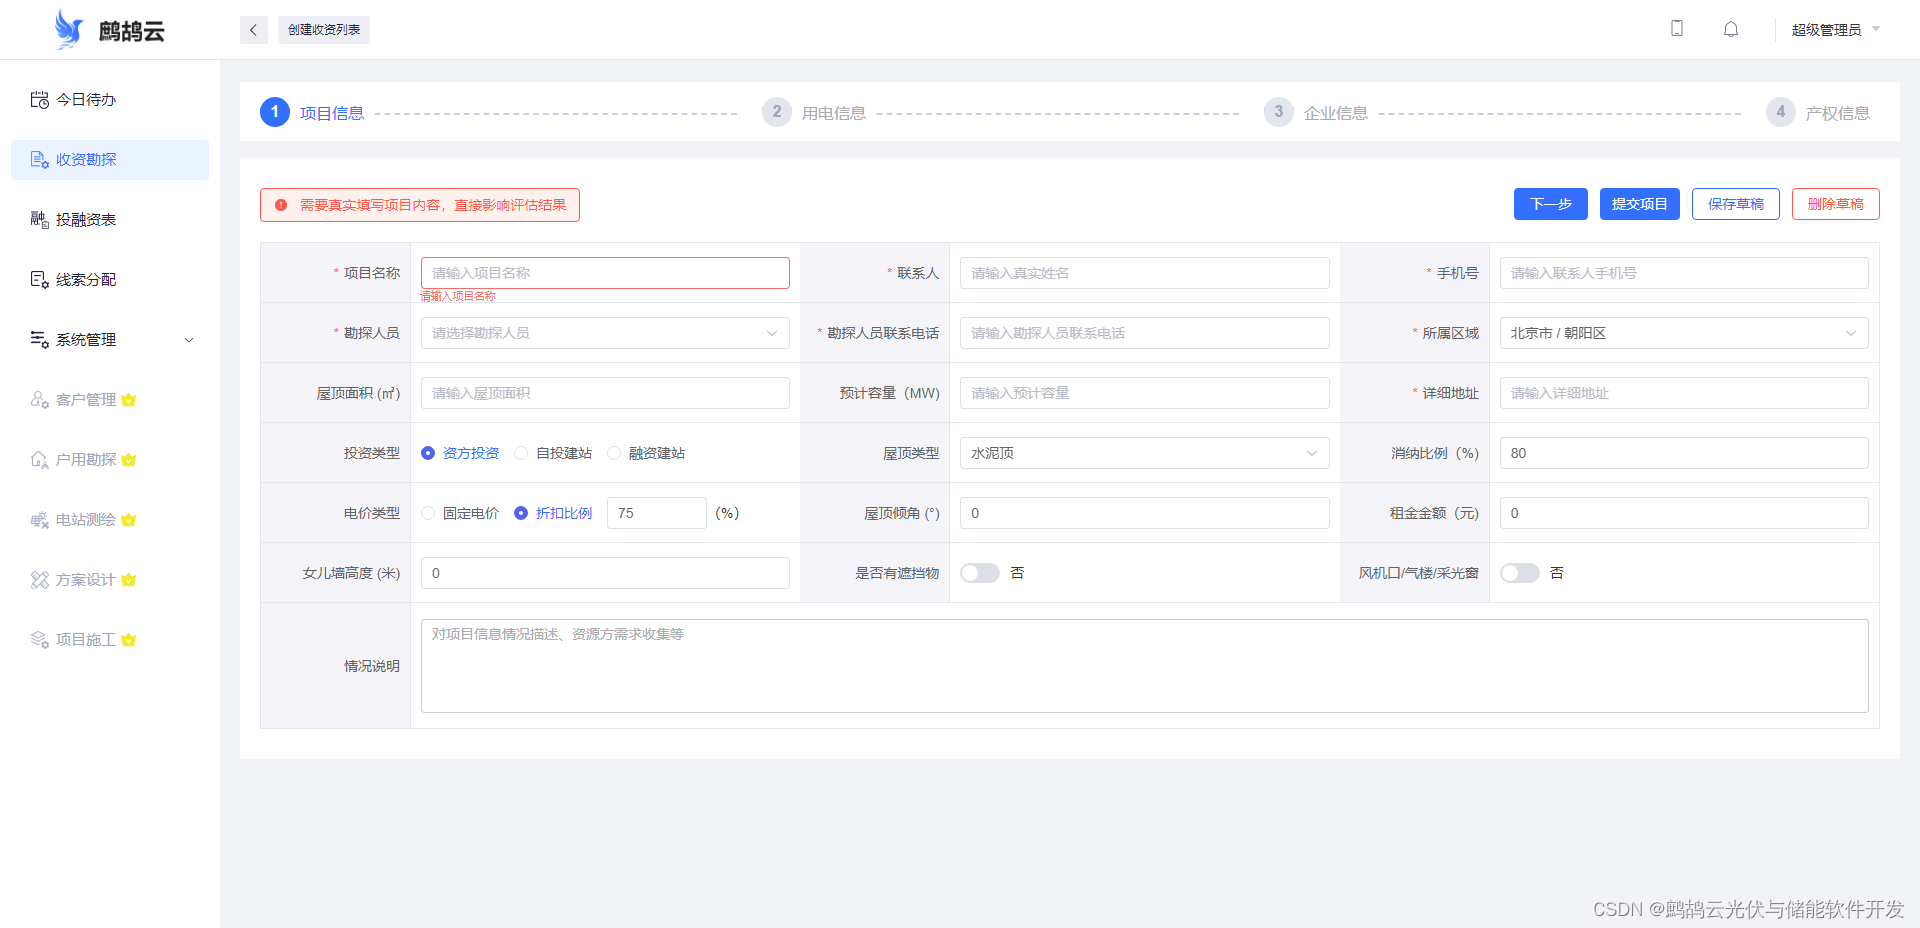Click the crown badge next to 客户管理
Screen dimensions: 1920x928
click(128, 400)
